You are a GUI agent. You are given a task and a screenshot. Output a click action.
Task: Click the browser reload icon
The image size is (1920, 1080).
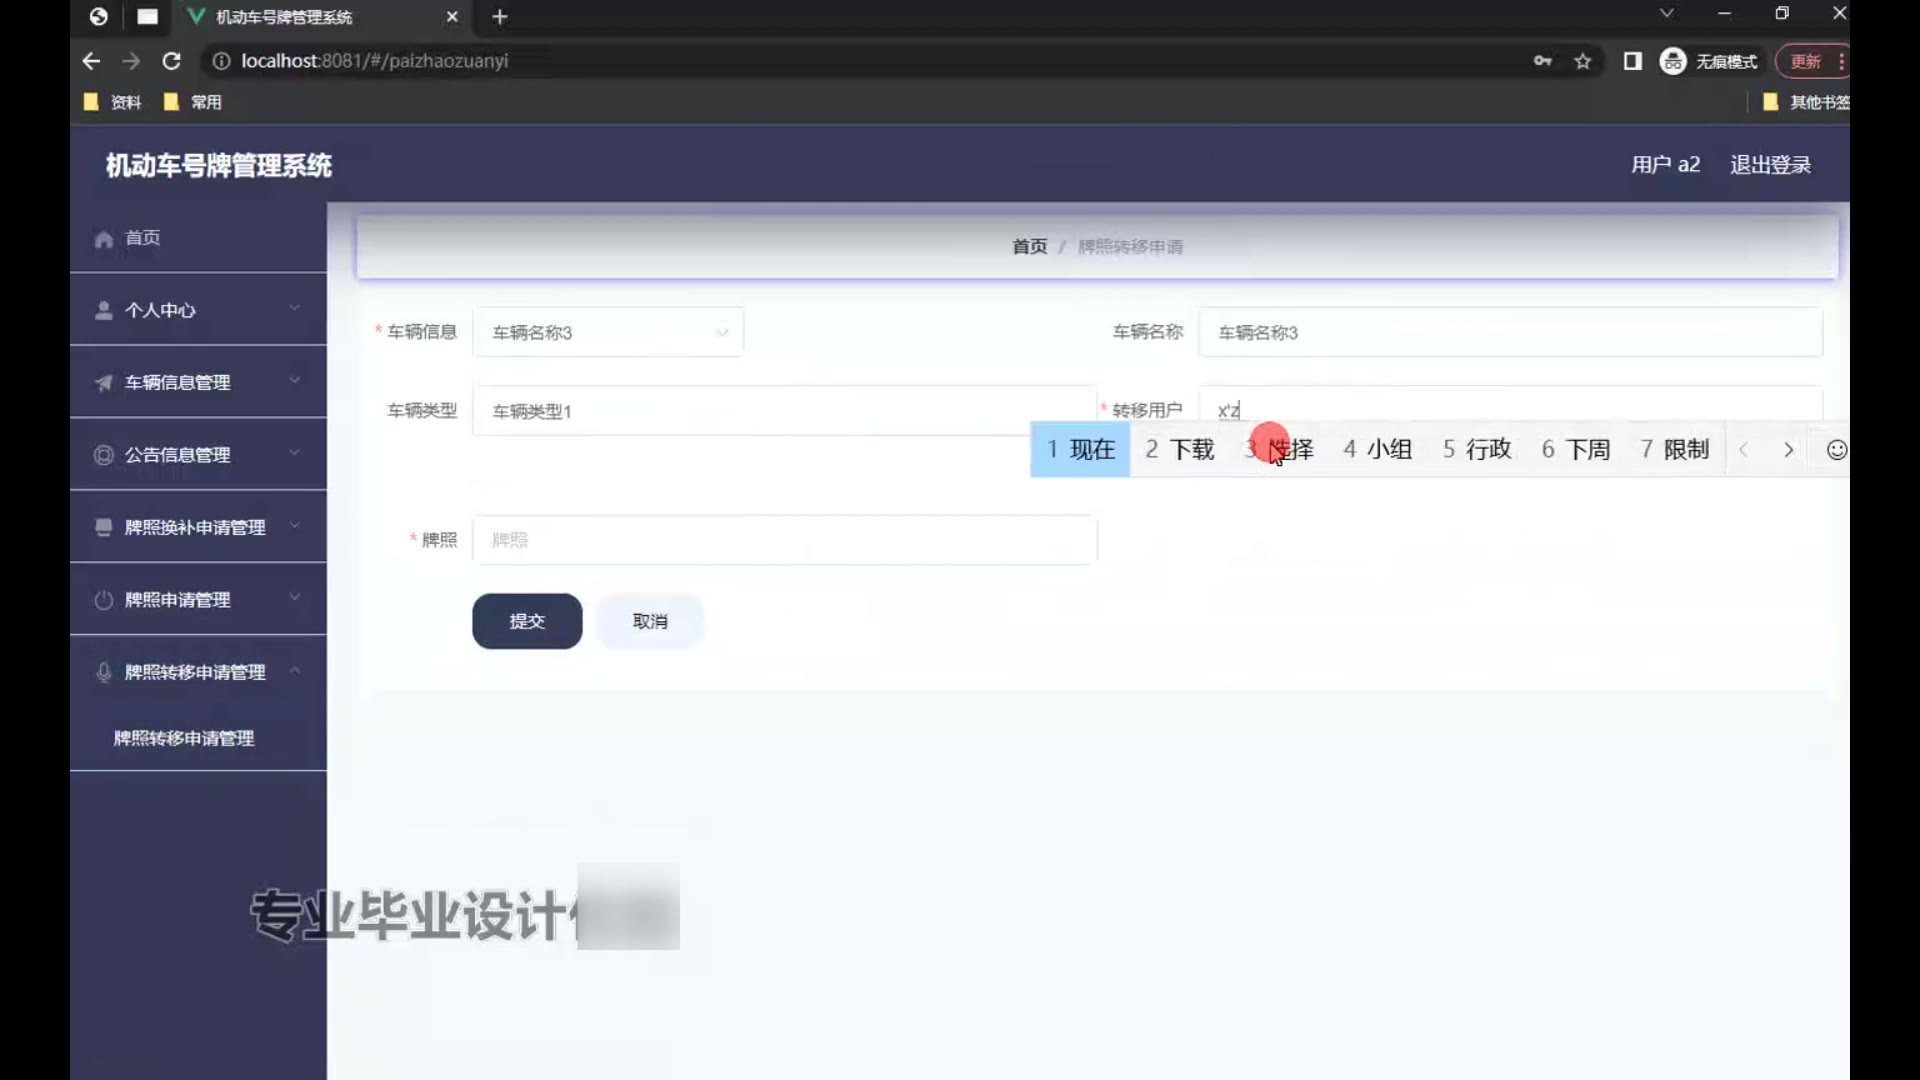click(171, 61)
